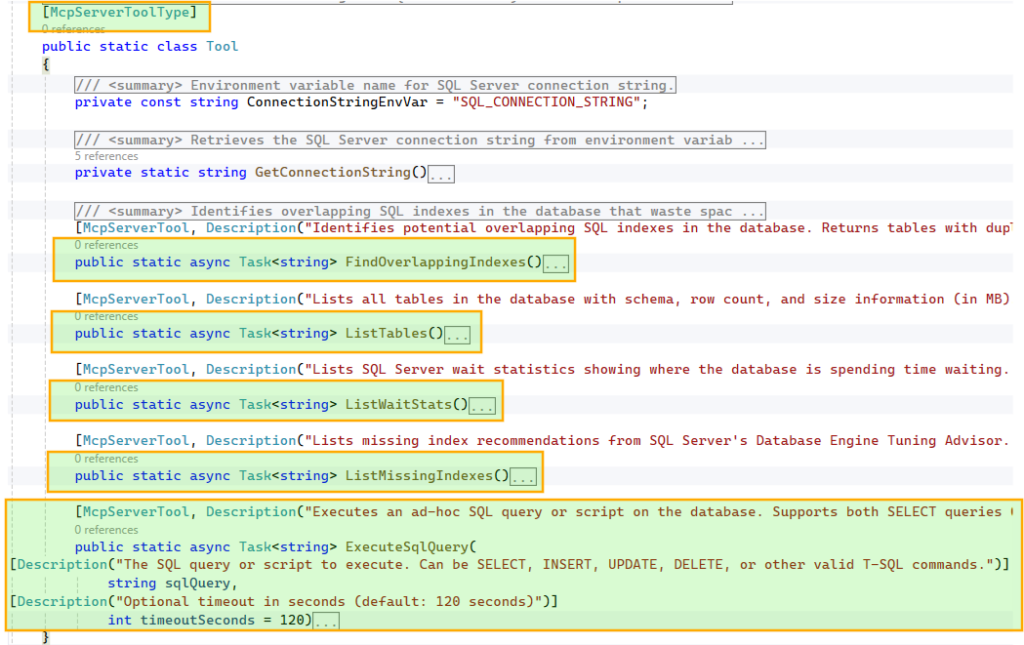Expand the collapsed GetConnectionString method body
1024x645 pixels.
pyautogui.click(x=441, y=174)
